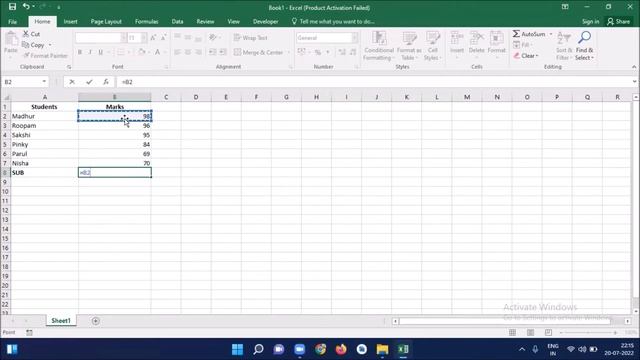Screen dimensions: 640x360
Task: Switch to the Formulas tab
Action: (147, 22)
